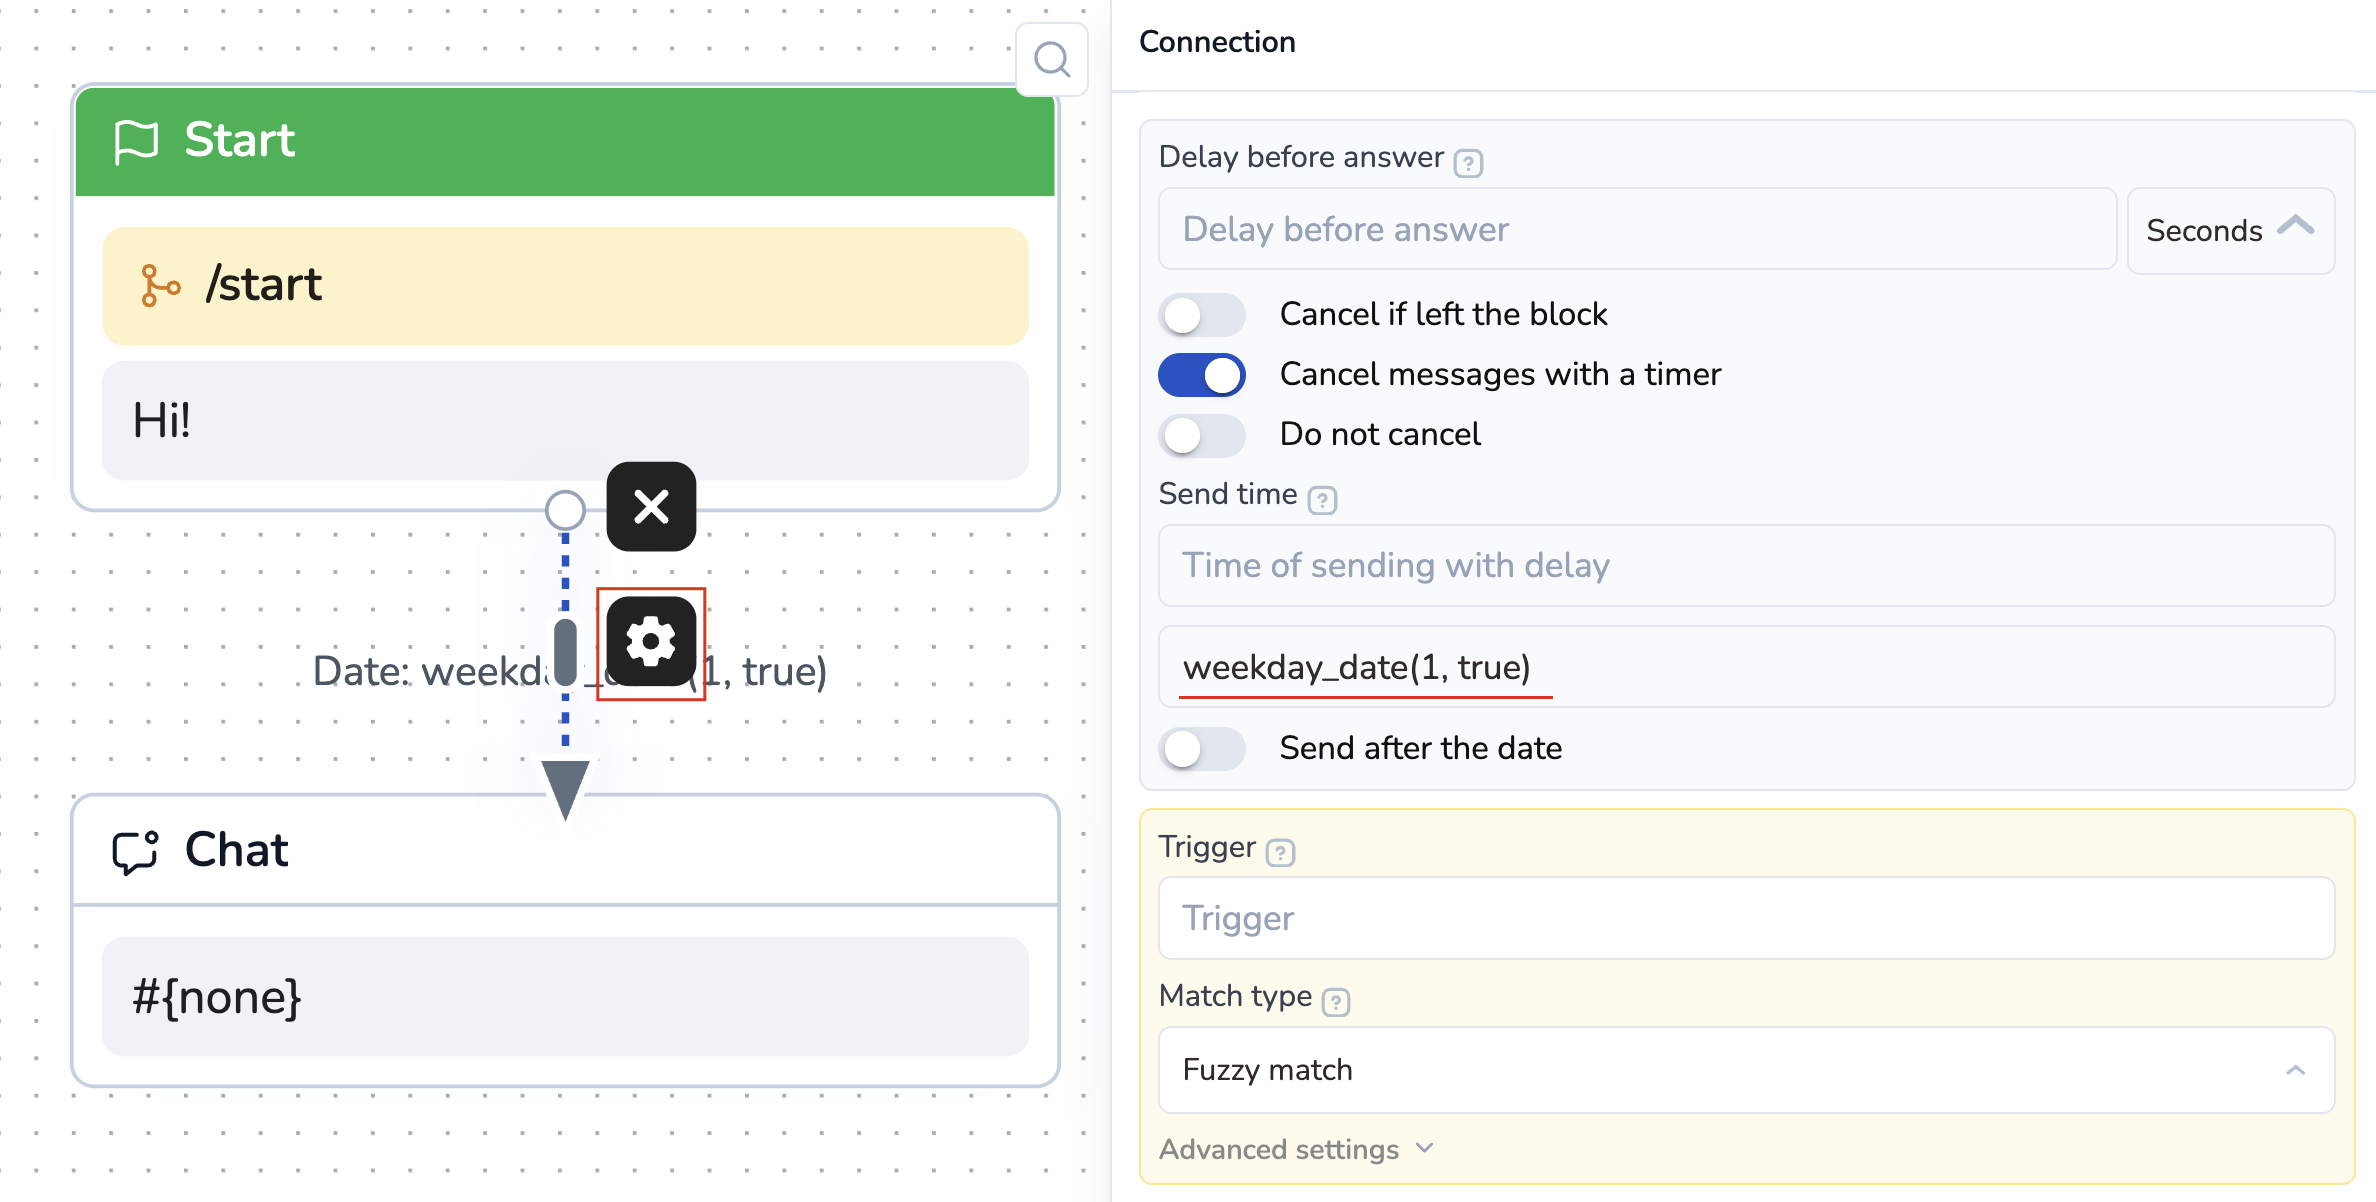This screenshot has width=2376, height=1202.
Task: Click the search magnifier icon on canvas
Action: point(1052,60)
